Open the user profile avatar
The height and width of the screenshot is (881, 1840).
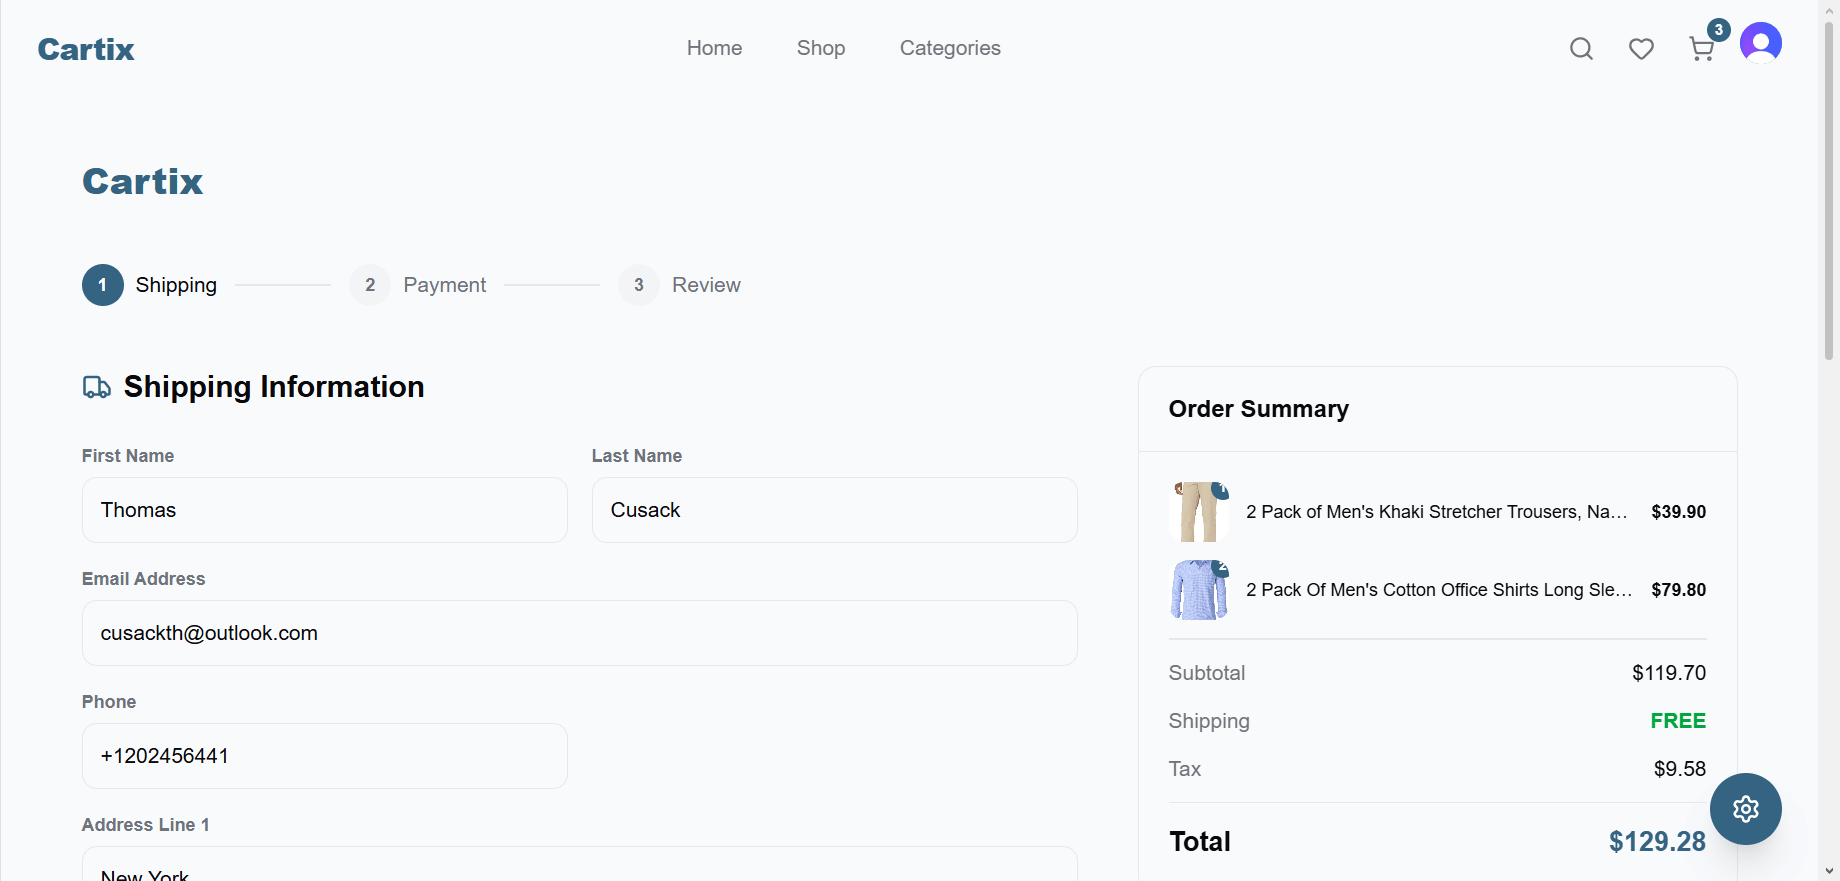1761,43
